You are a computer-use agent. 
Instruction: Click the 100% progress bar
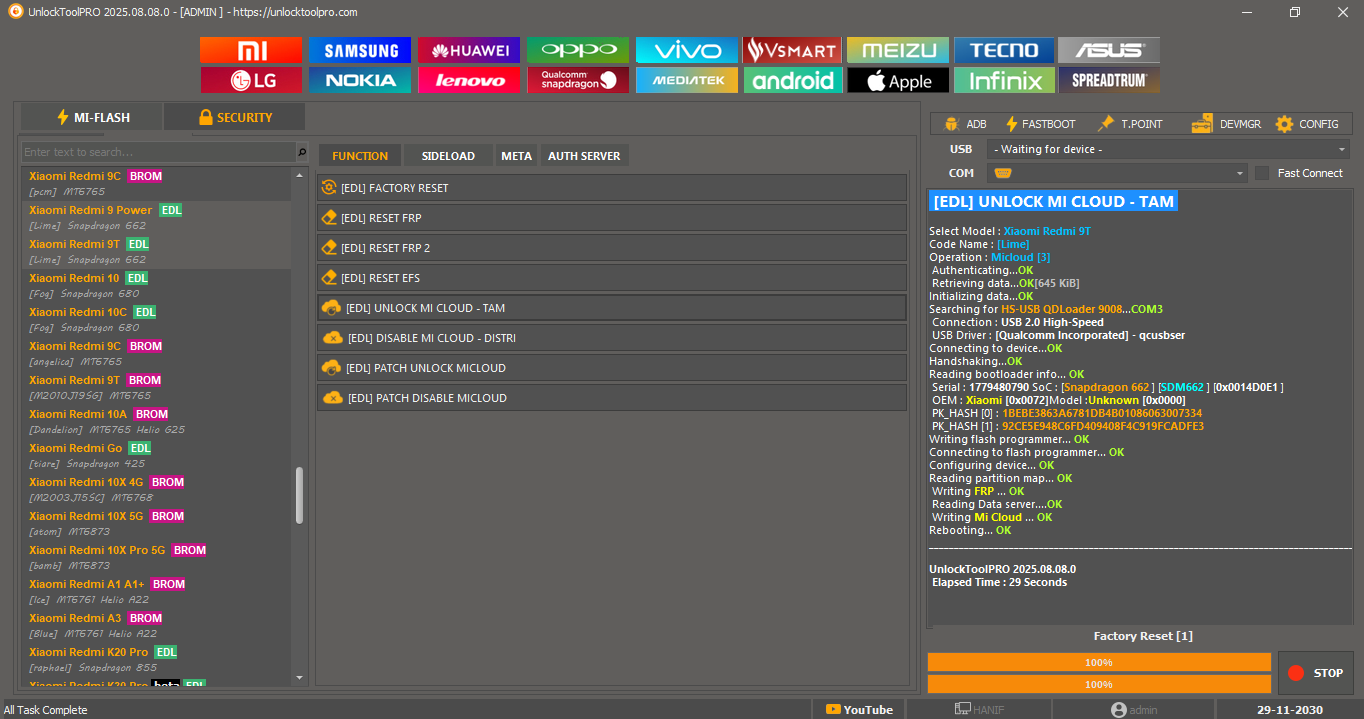point(1098,661)
